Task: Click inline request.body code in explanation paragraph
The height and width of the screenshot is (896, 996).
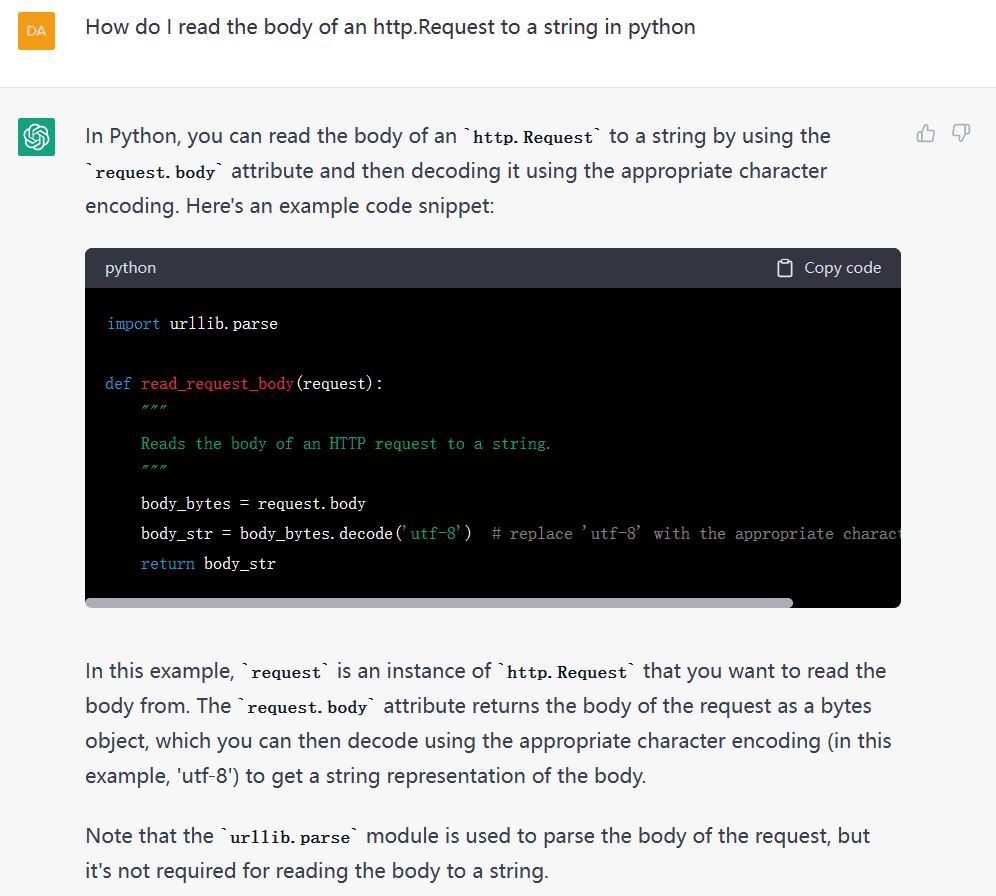Action: pos(307,708)
